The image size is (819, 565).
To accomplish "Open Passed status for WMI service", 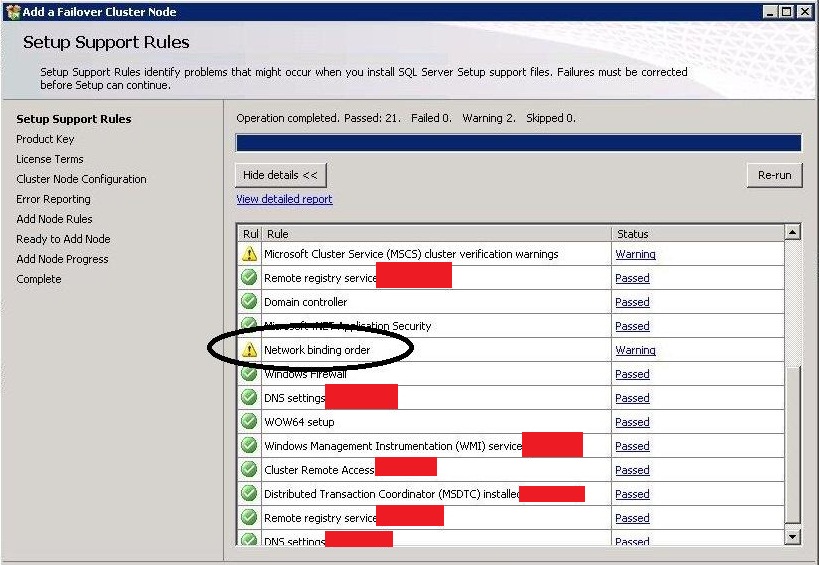I will coord(632,446).
